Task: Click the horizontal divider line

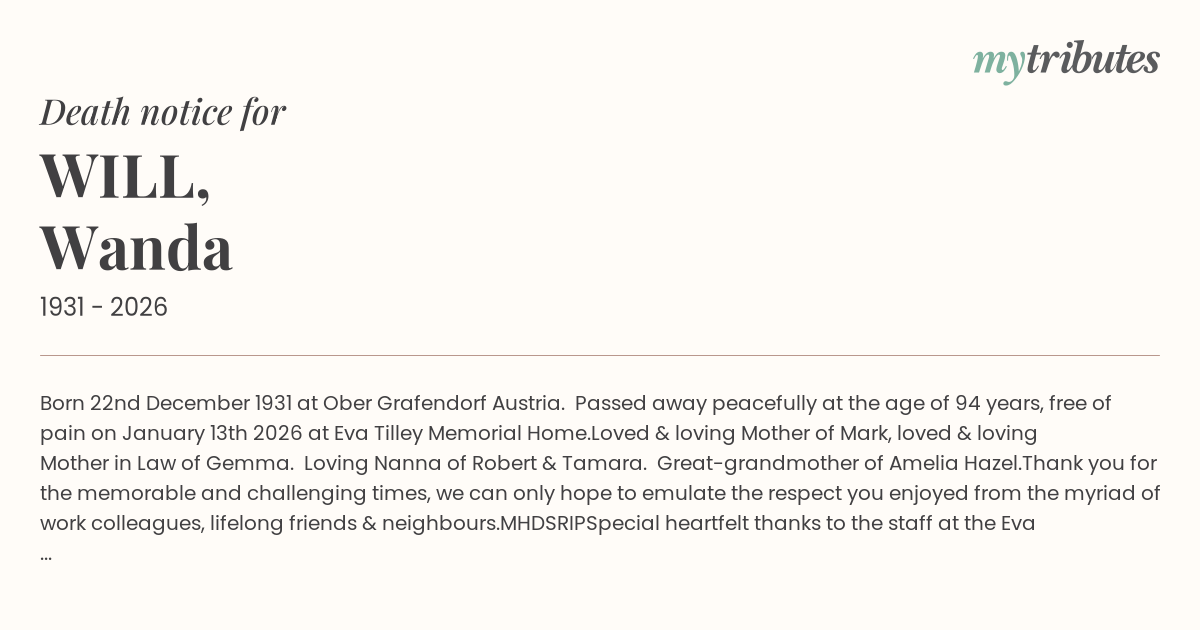Action: pyautogui.click(x=600, y=355)
